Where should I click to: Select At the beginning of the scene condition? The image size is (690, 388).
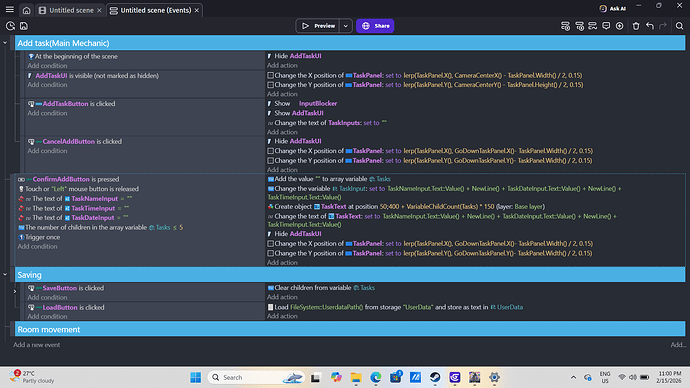click(x=73, y=56)
